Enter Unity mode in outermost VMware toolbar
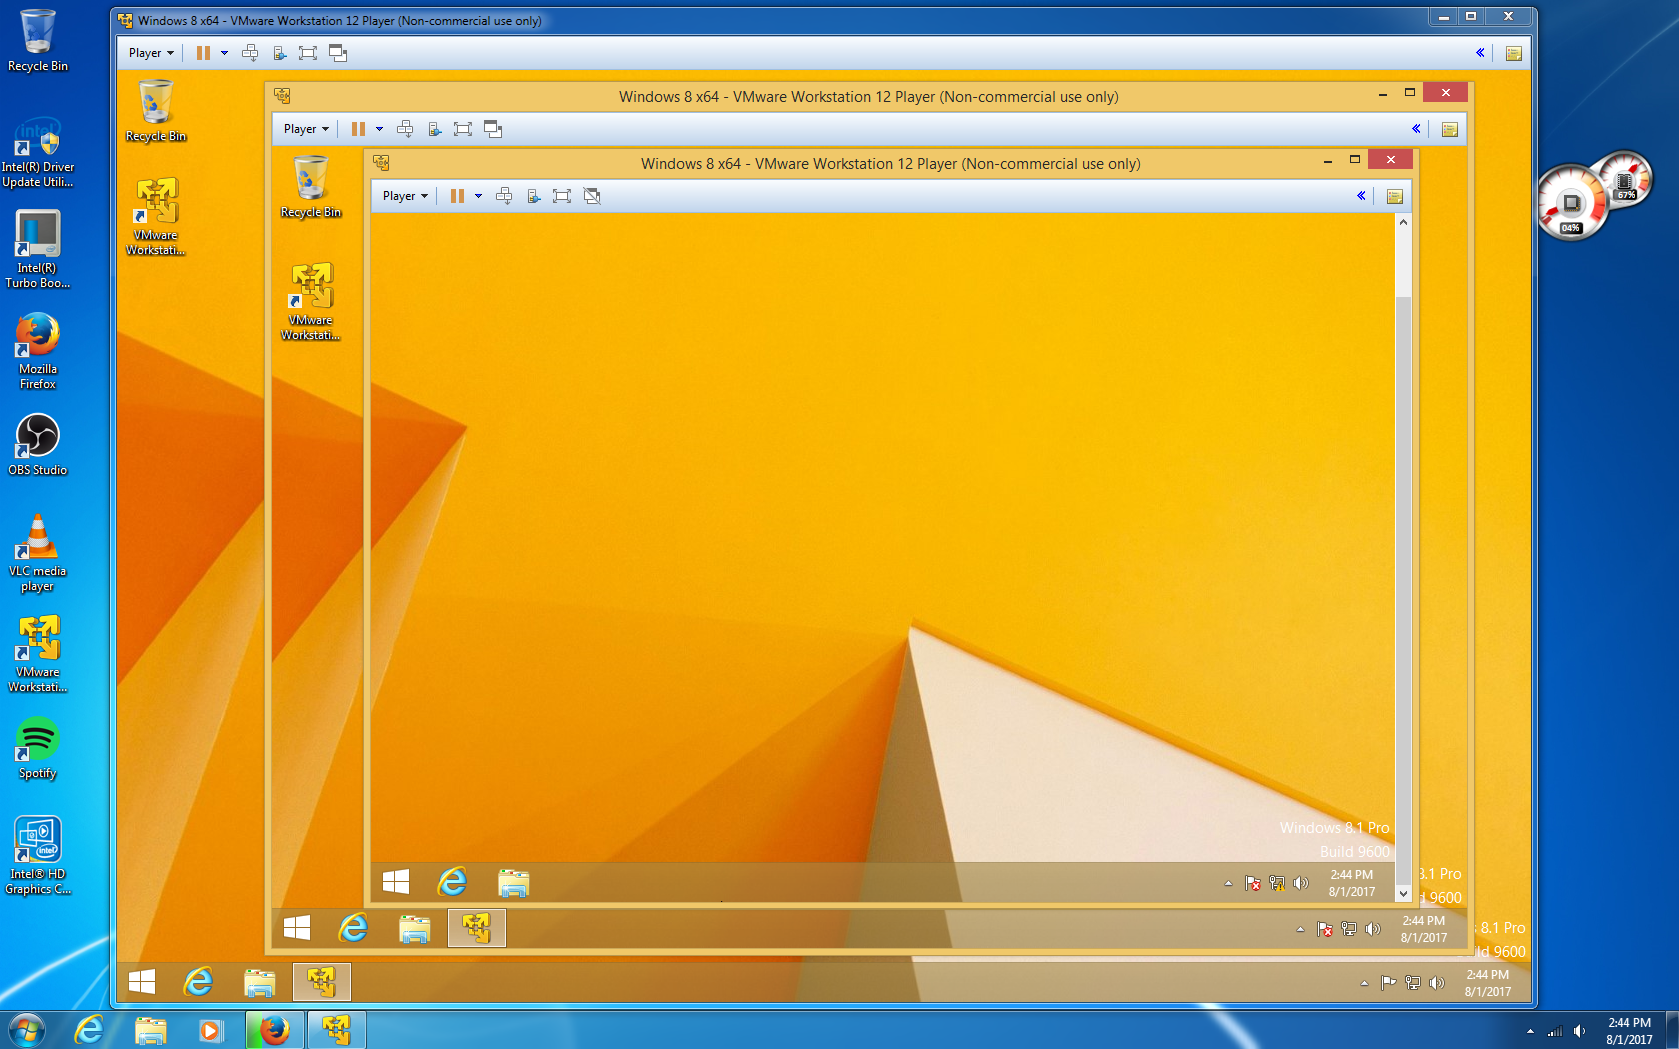Screen dimensions: 1679x1049 (x=338, y=53)
